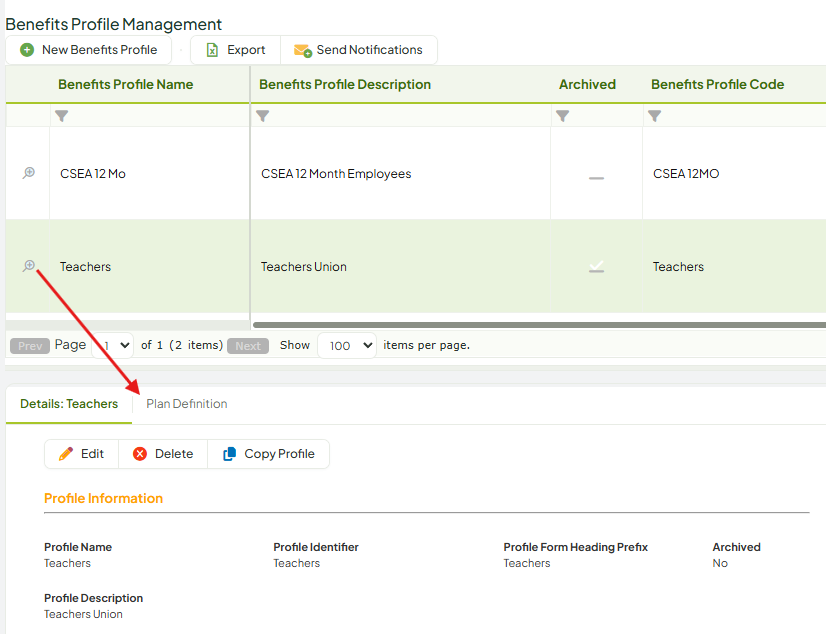Click the horizontal scrollbar under the table
826x634 pixels.
coord(539,325)
